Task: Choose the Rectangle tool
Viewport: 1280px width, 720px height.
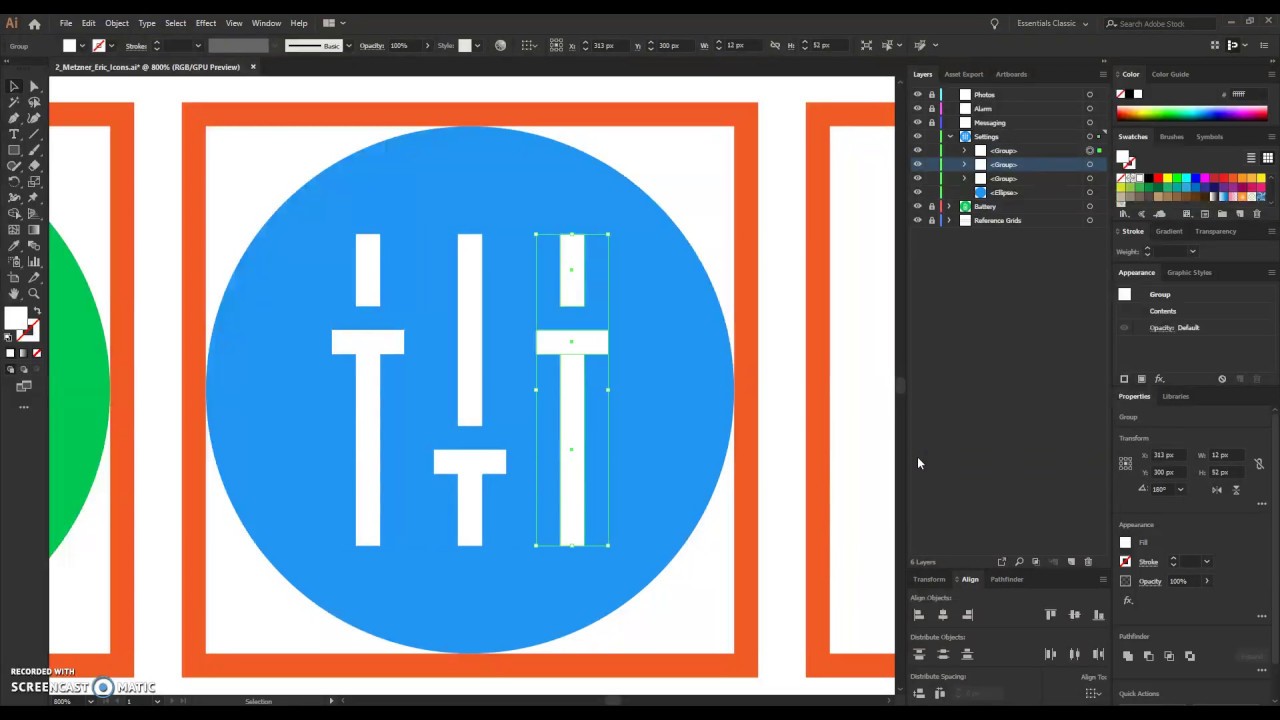Action: pyautogui.click(x=14, y=150)
